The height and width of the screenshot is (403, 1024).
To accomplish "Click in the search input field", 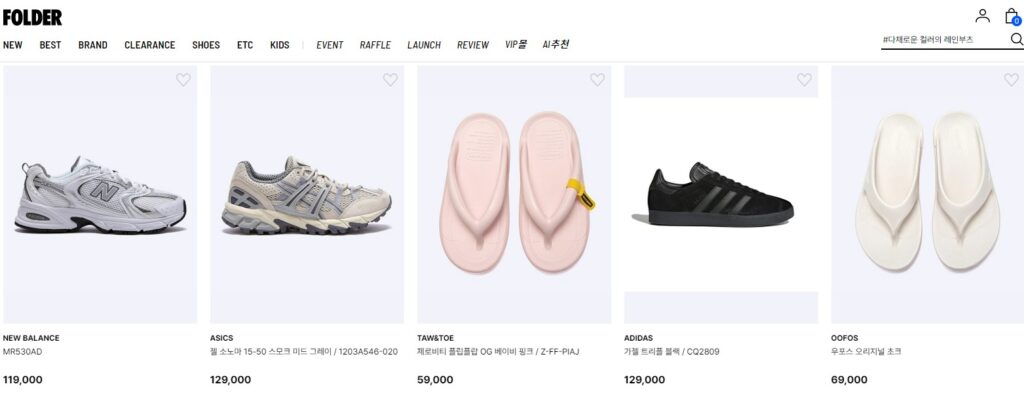I will [x=940, y=40].
